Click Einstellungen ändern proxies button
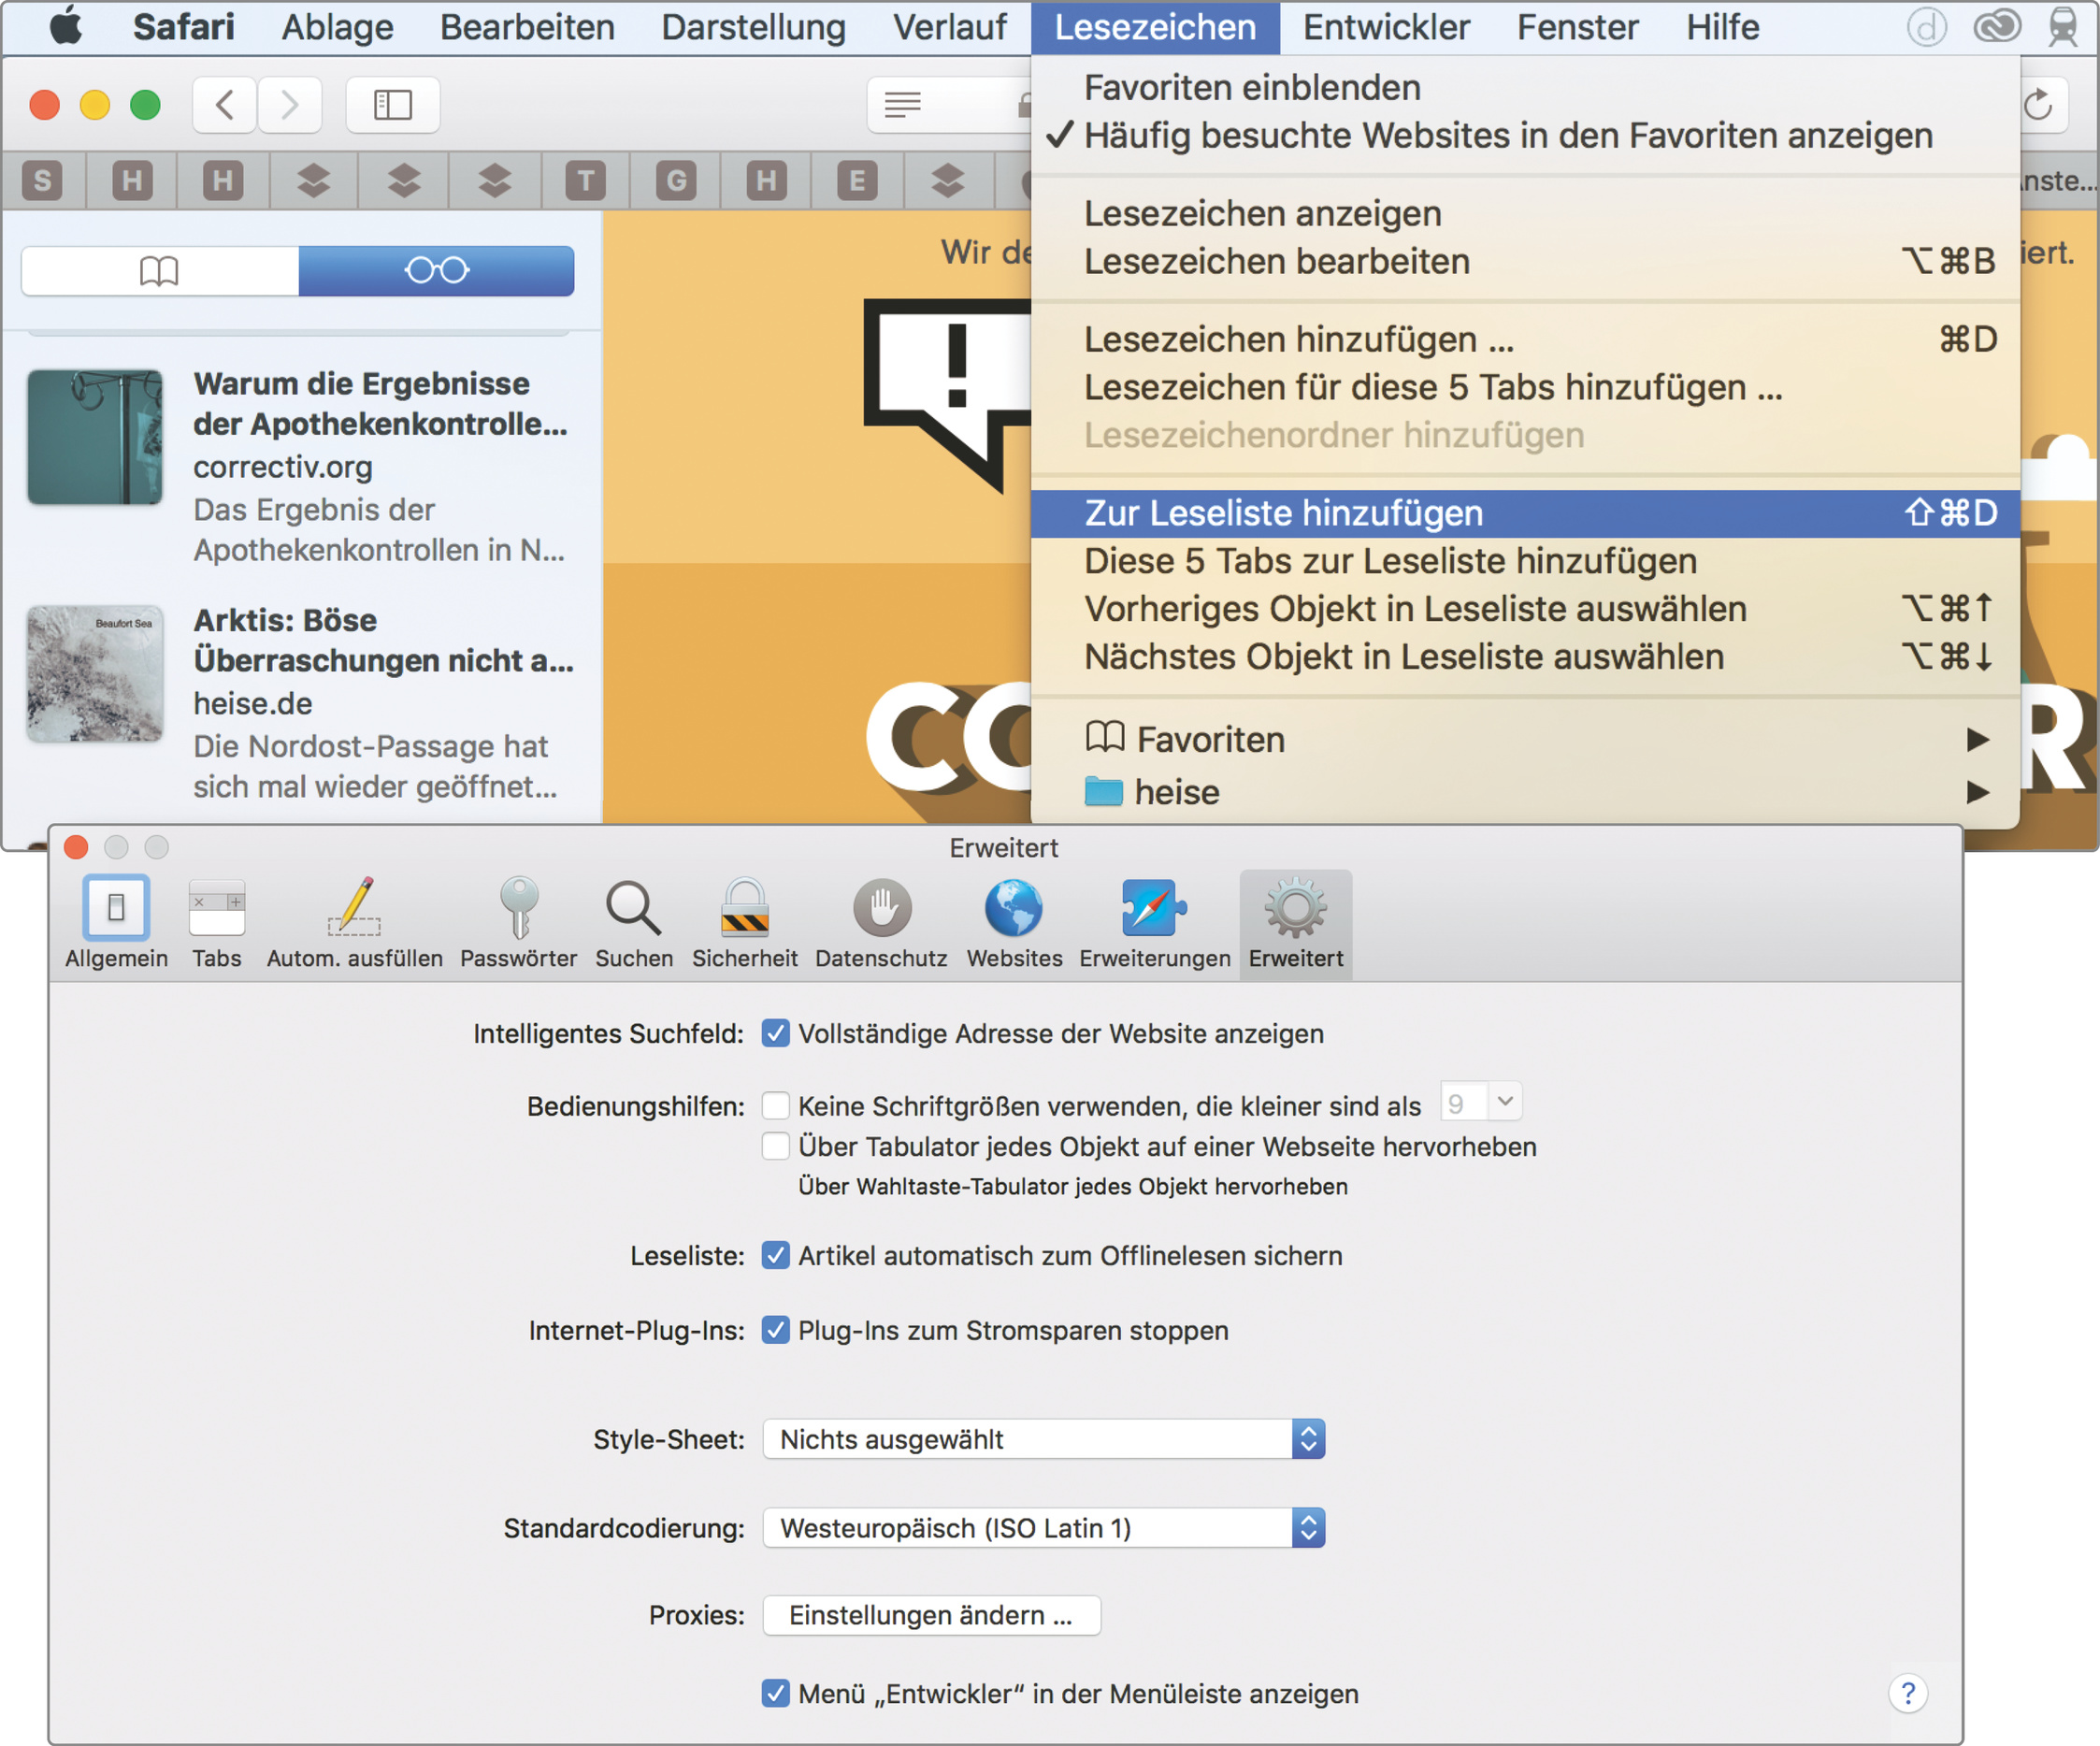The image size is (2100, 1746). point(931,1615)
